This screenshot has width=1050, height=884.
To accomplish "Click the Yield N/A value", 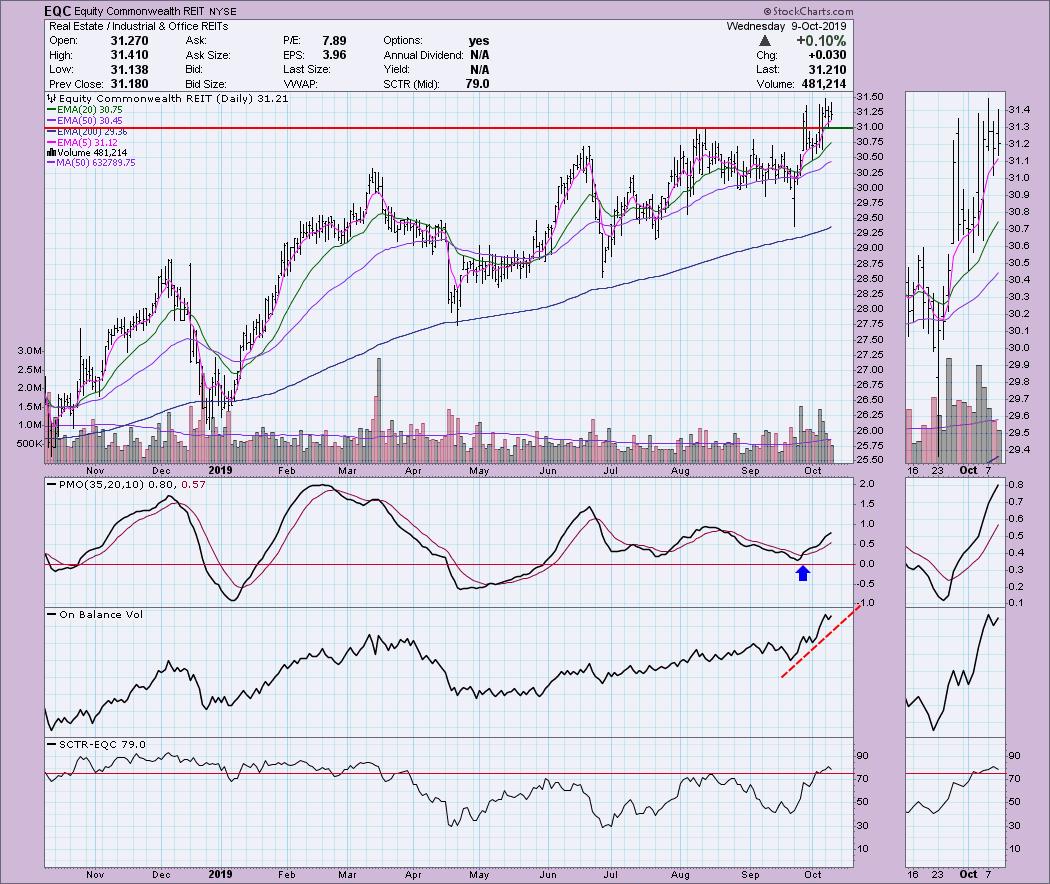I will [x=479, y=70].
